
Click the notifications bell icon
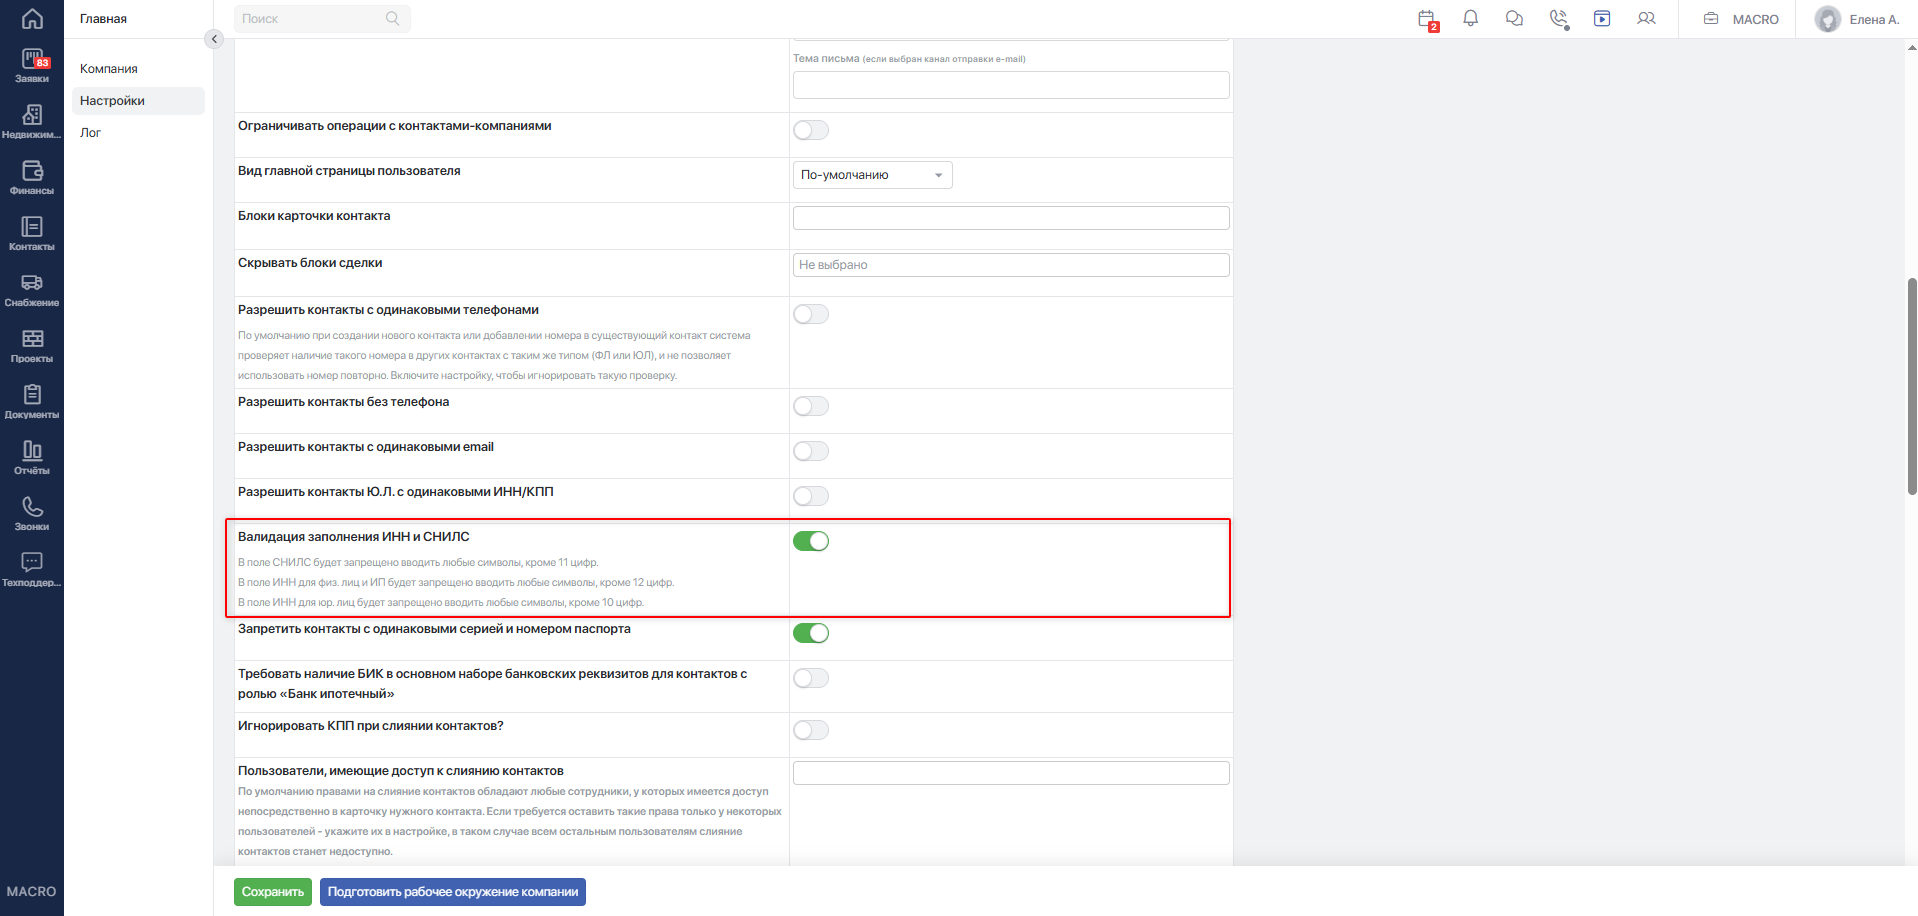click(x=1470, y=18)
